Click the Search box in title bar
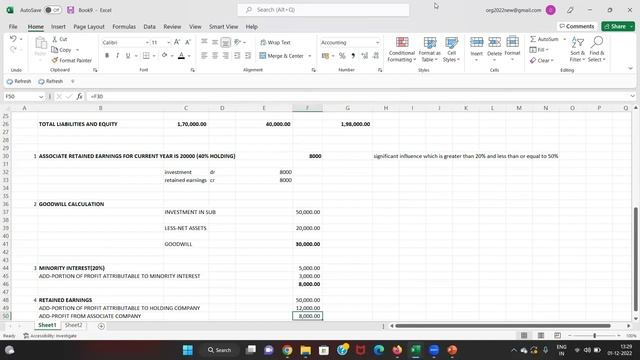 pos(323,10)
